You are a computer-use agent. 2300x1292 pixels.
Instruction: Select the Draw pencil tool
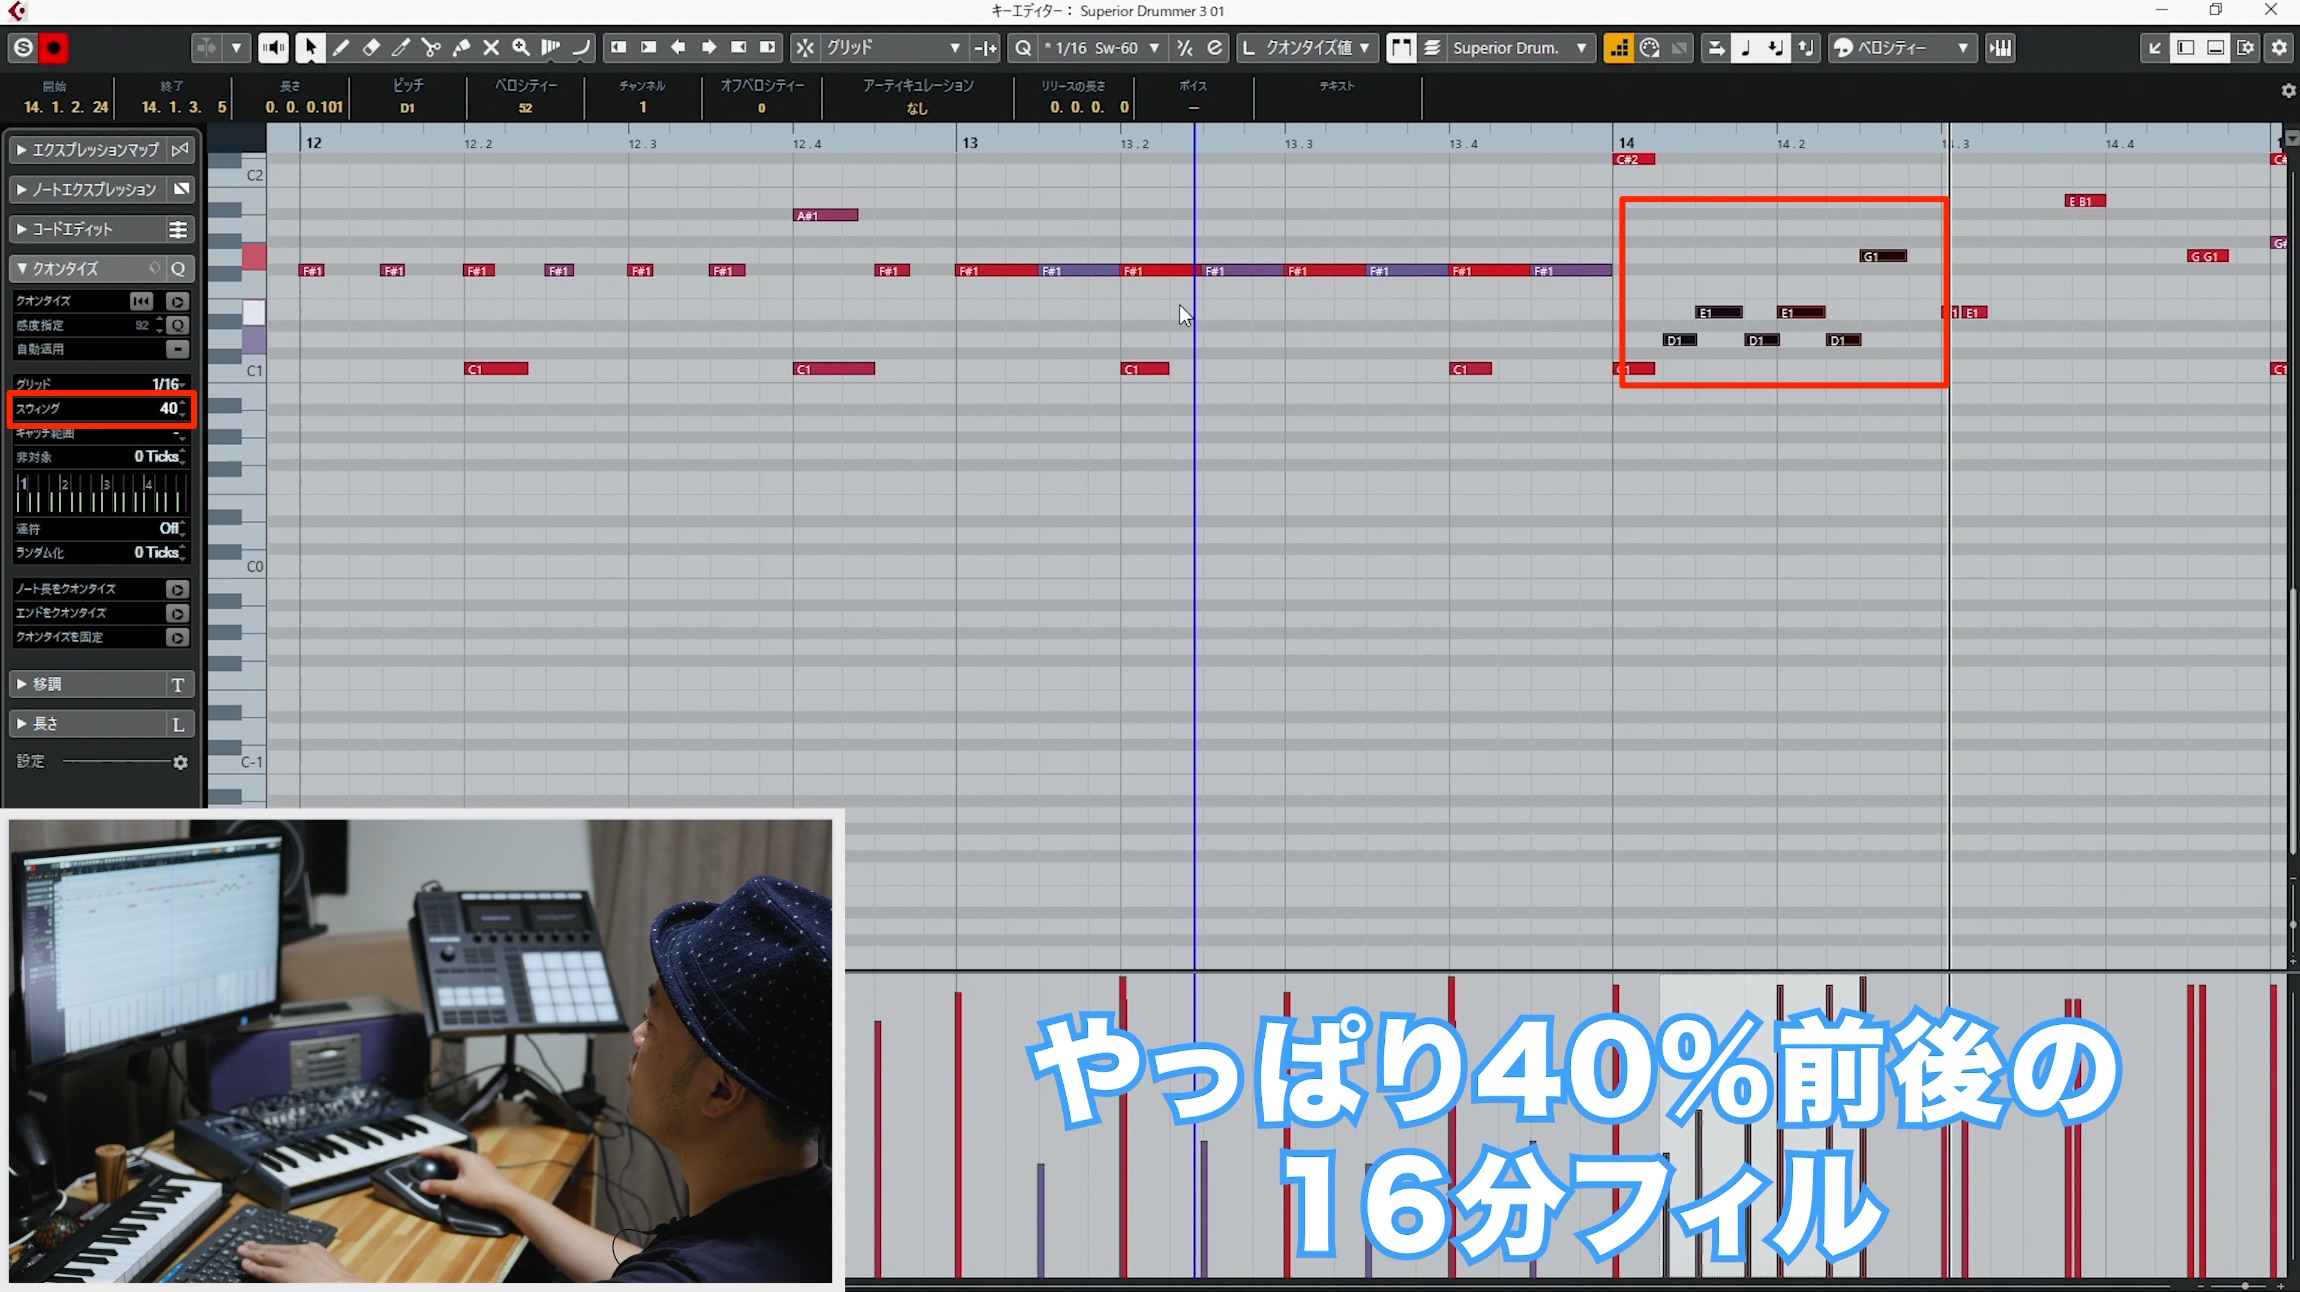coord(341,47)
